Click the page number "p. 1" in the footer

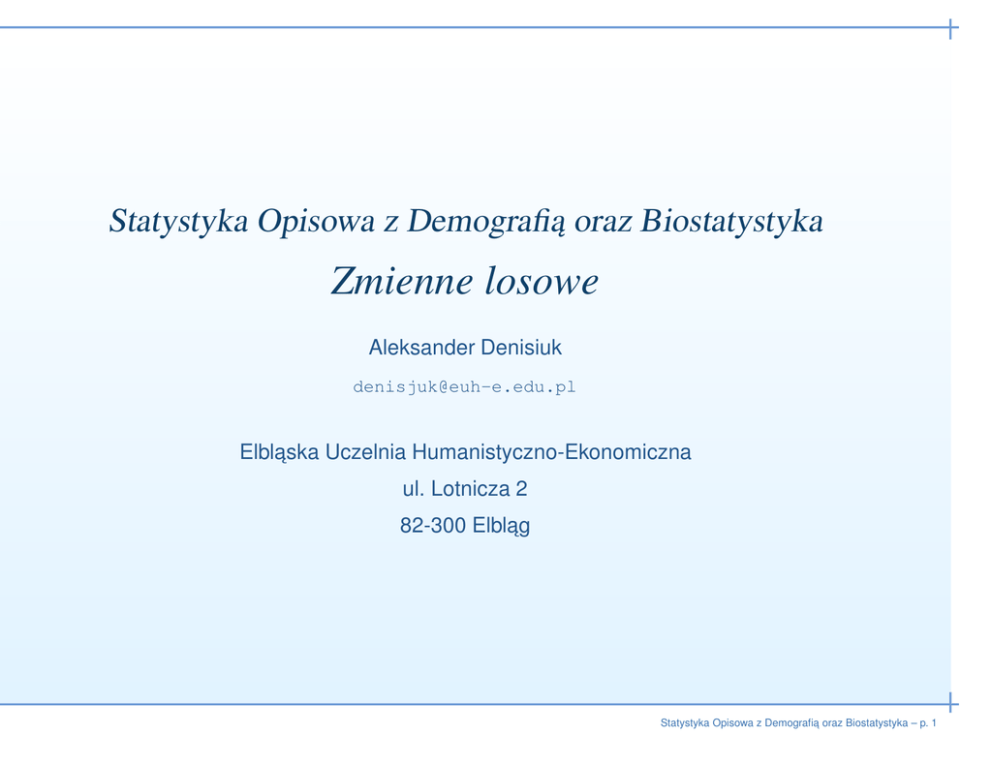coord(925,722)
